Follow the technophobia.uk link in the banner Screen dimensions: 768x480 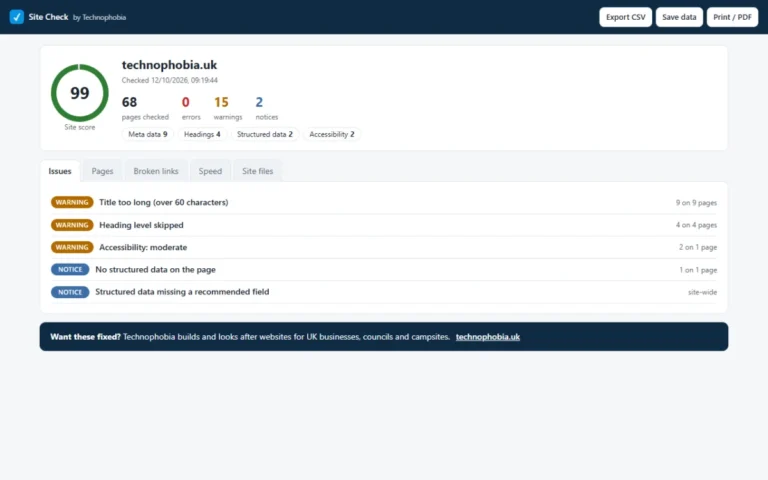pos(487,336)
